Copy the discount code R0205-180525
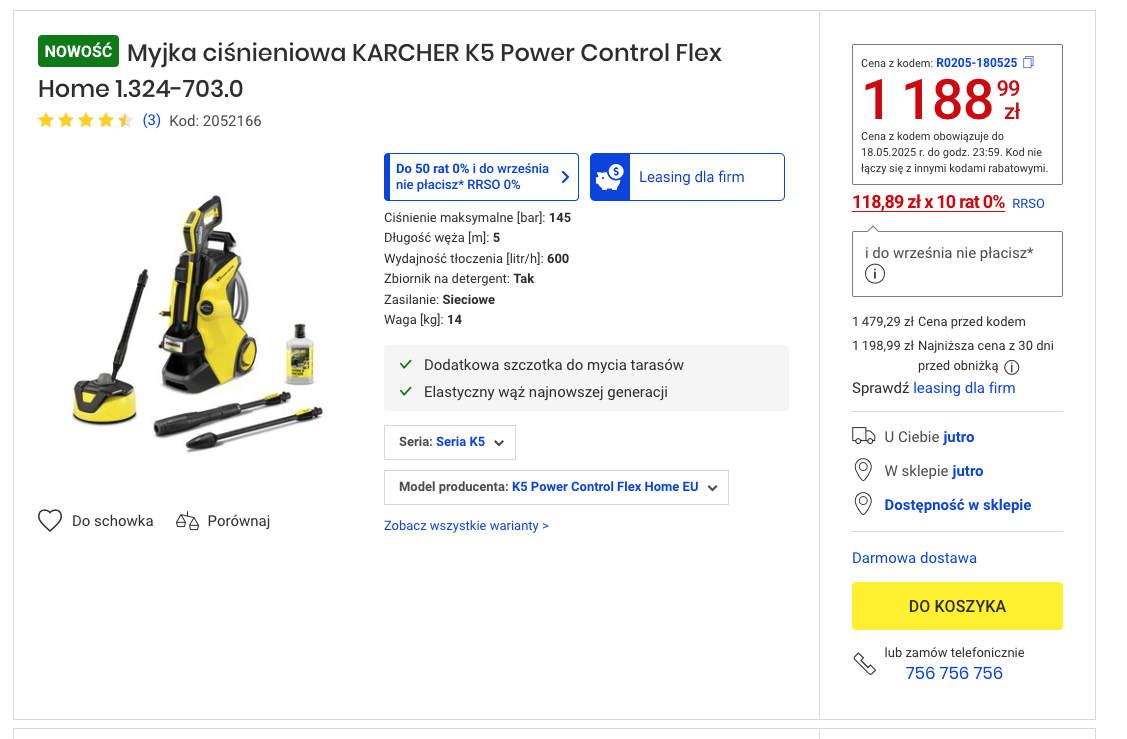Viewport: 1127px width, 739px height. click(1028, 63)
